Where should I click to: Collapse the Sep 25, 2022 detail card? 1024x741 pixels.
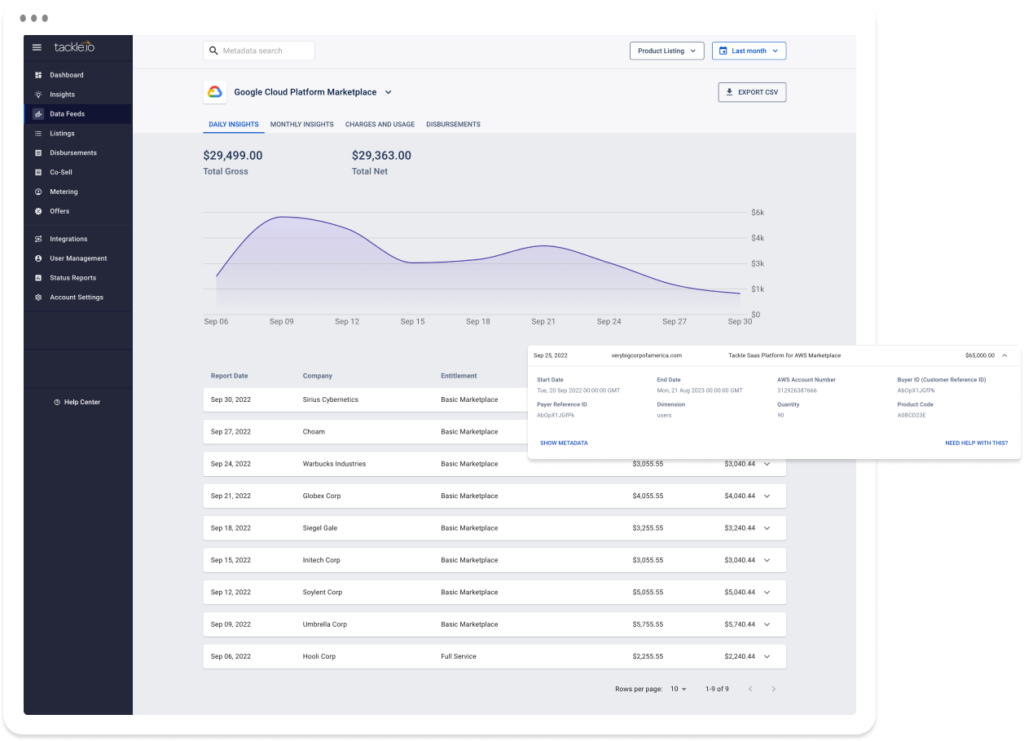click(x=1004, y=356)
